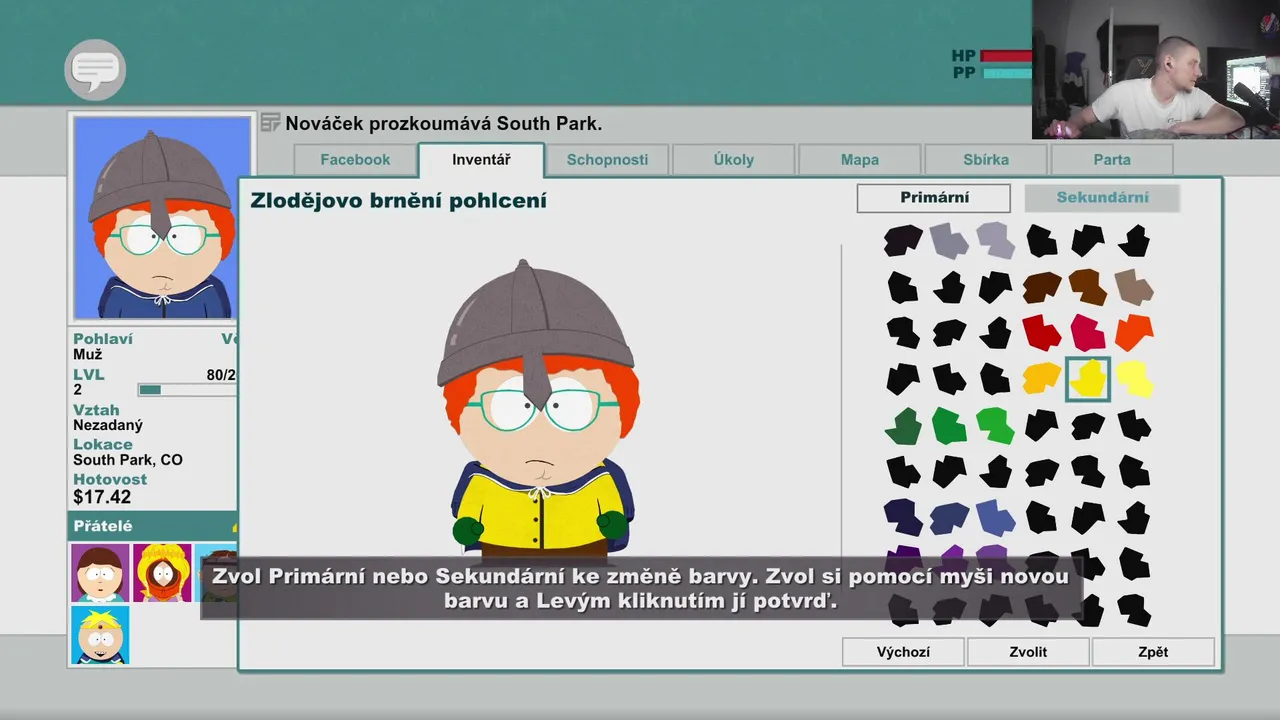Choose the dark forest green dye swatch
Image resolution: width=1280 pixels, height=720 pixels.
tap(903, 426)
